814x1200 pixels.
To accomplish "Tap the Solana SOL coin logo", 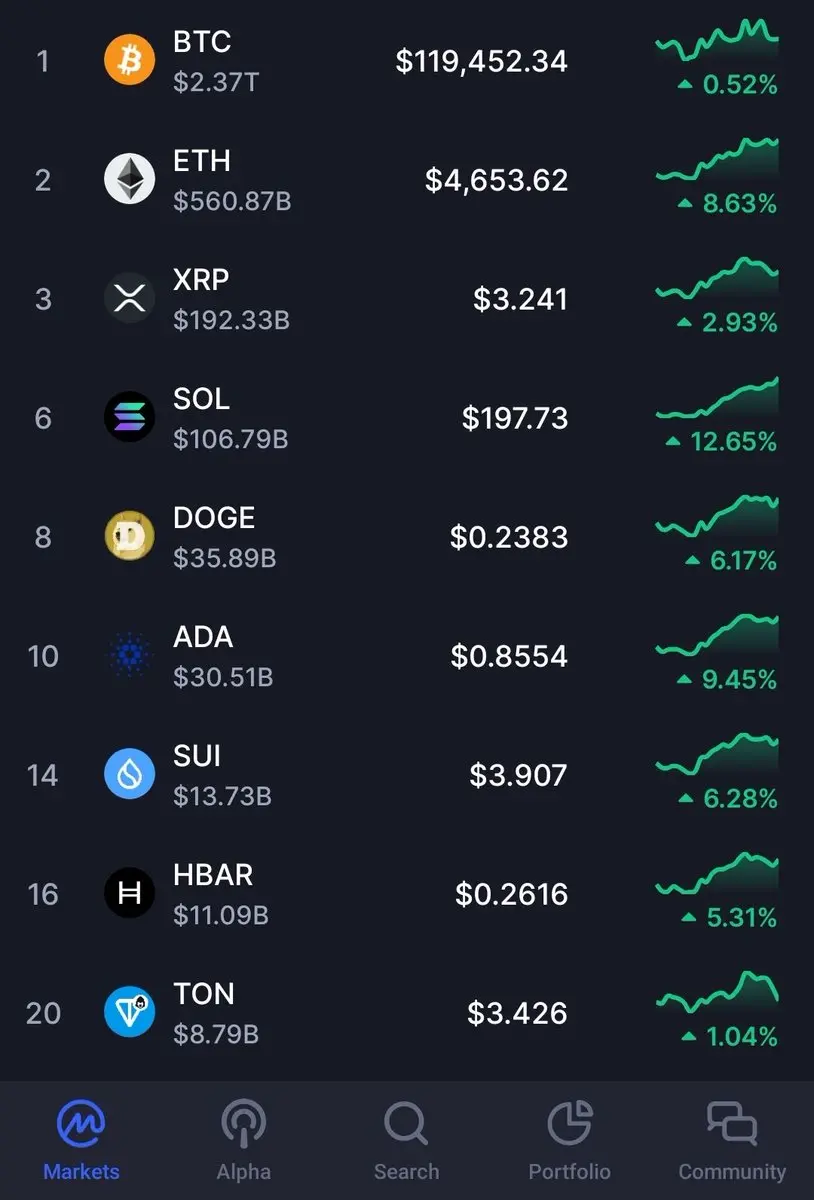I will pyautogui.click(x=130, y=417).
